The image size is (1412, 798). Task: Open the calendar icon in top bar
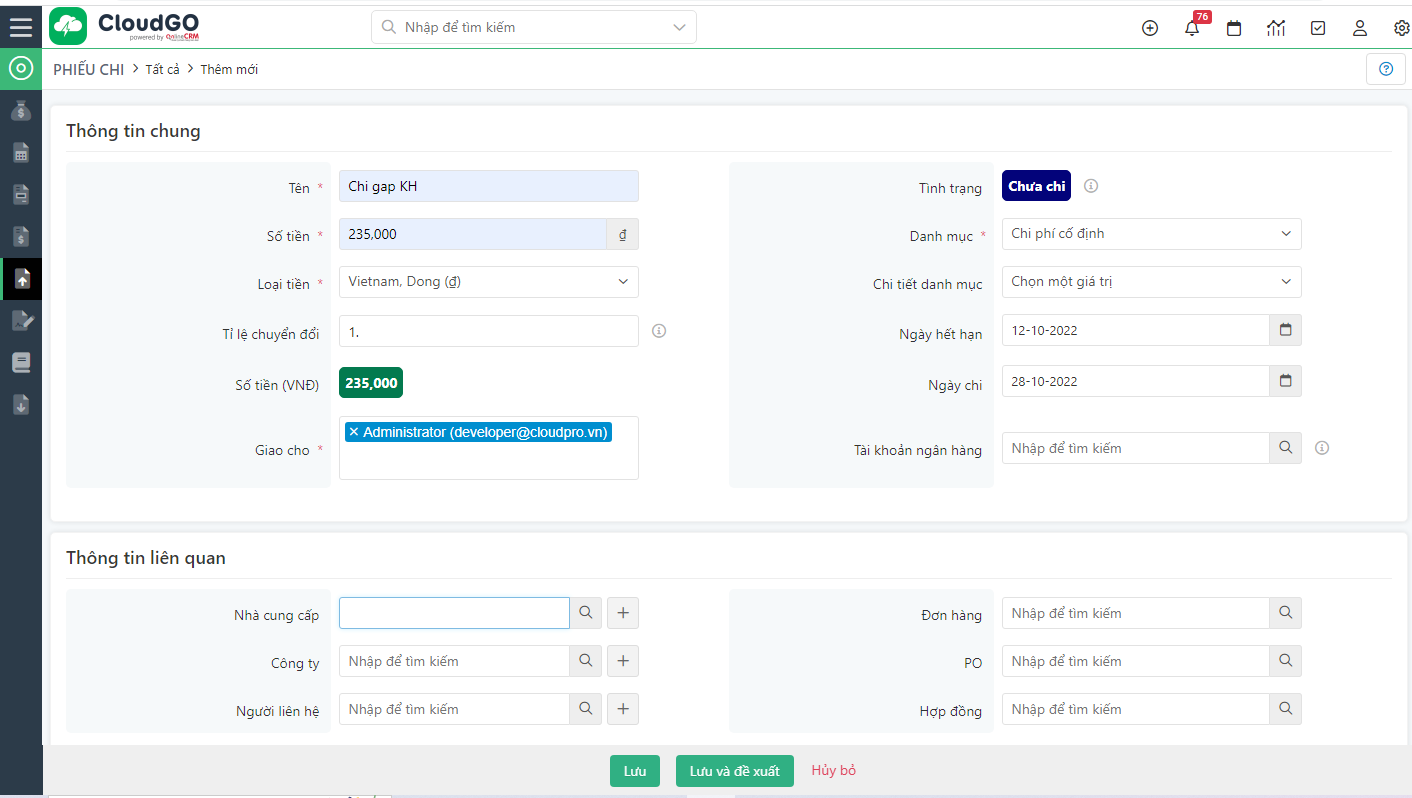pos(1233,28)
